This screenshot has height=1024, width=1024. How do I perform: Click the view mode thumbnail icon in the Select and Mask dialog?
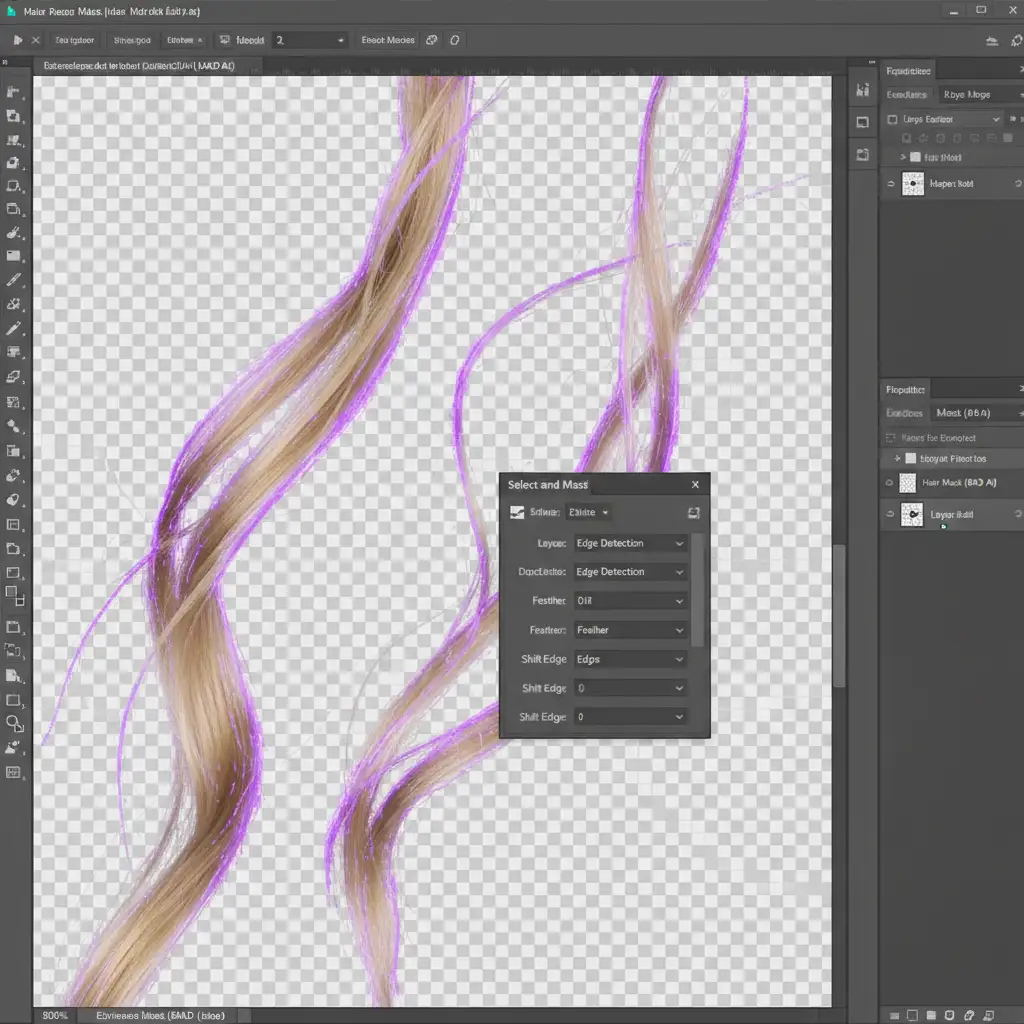(517, 512)
